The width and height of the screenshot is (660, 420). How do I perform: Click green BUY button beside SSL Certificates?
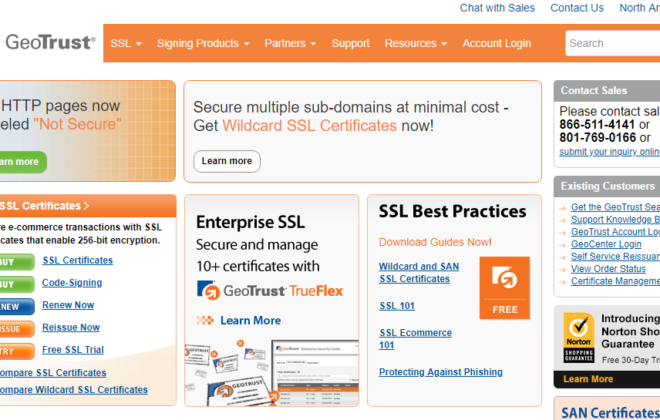17,262
